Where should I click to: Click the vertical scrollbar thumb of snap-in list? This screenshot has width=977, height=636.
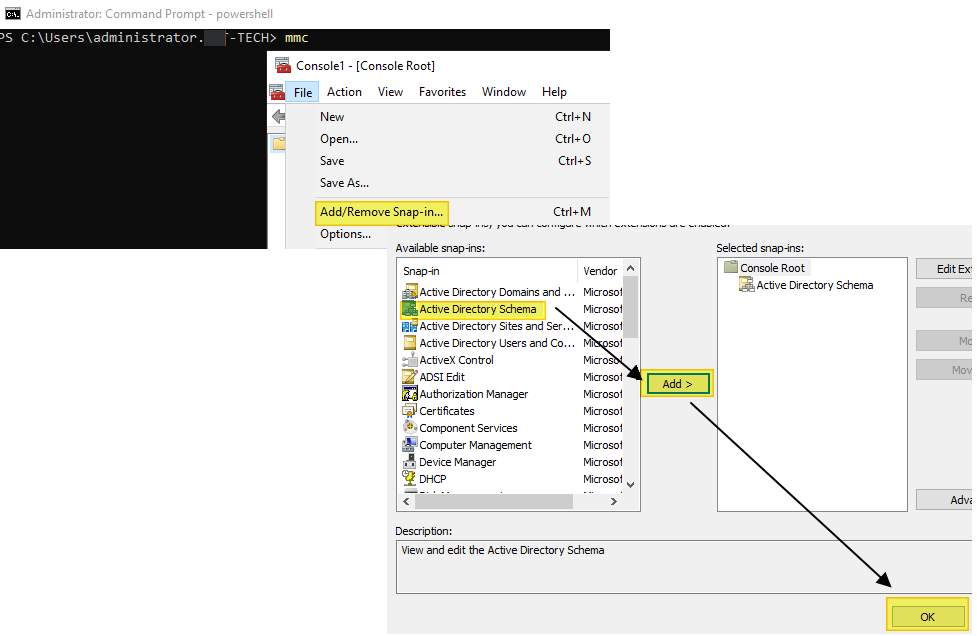point(631,306)
